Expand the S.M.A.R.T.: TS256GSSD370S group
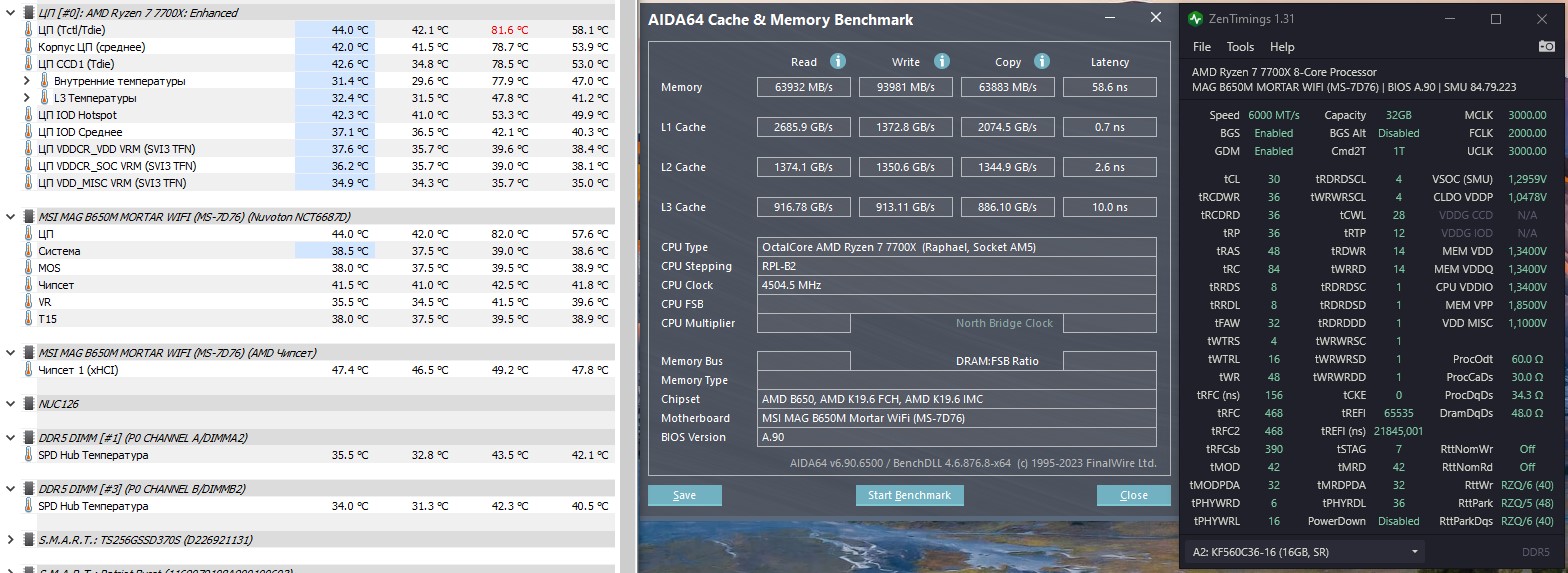The height and width of the screenshot is (573, 1568). click(11, 540)
